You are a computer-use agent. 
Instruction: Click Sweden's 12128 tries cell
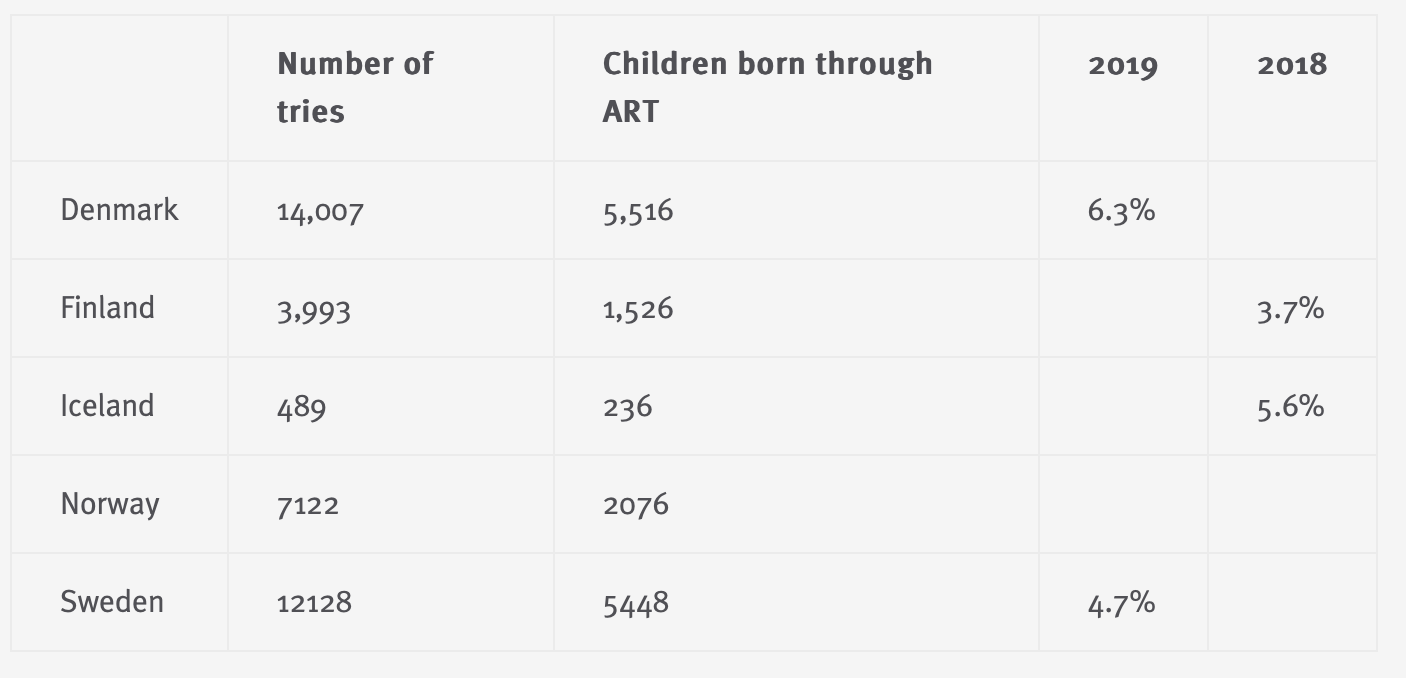click(x=314, y=603)
